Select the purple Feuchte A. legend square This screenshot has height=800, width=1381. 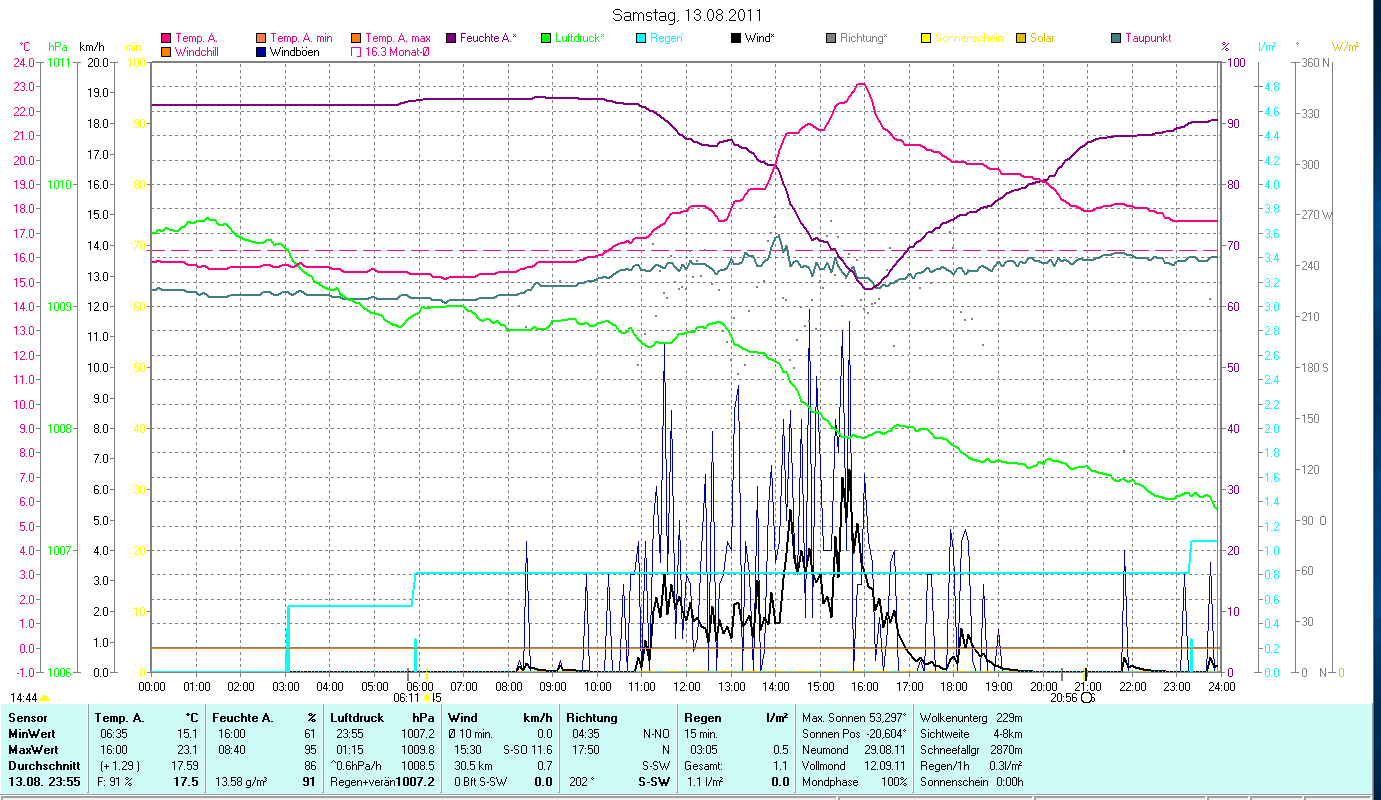pos(451,38)
